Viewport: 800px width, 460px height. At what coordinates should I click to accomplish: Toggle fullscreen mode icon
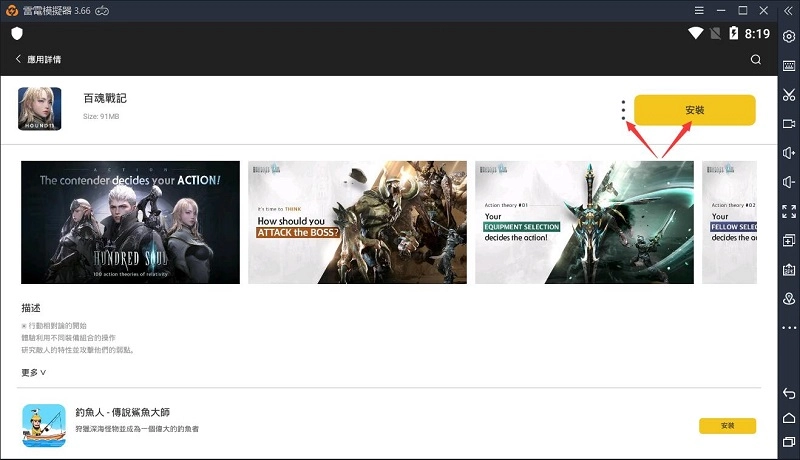tap(789, 211)
